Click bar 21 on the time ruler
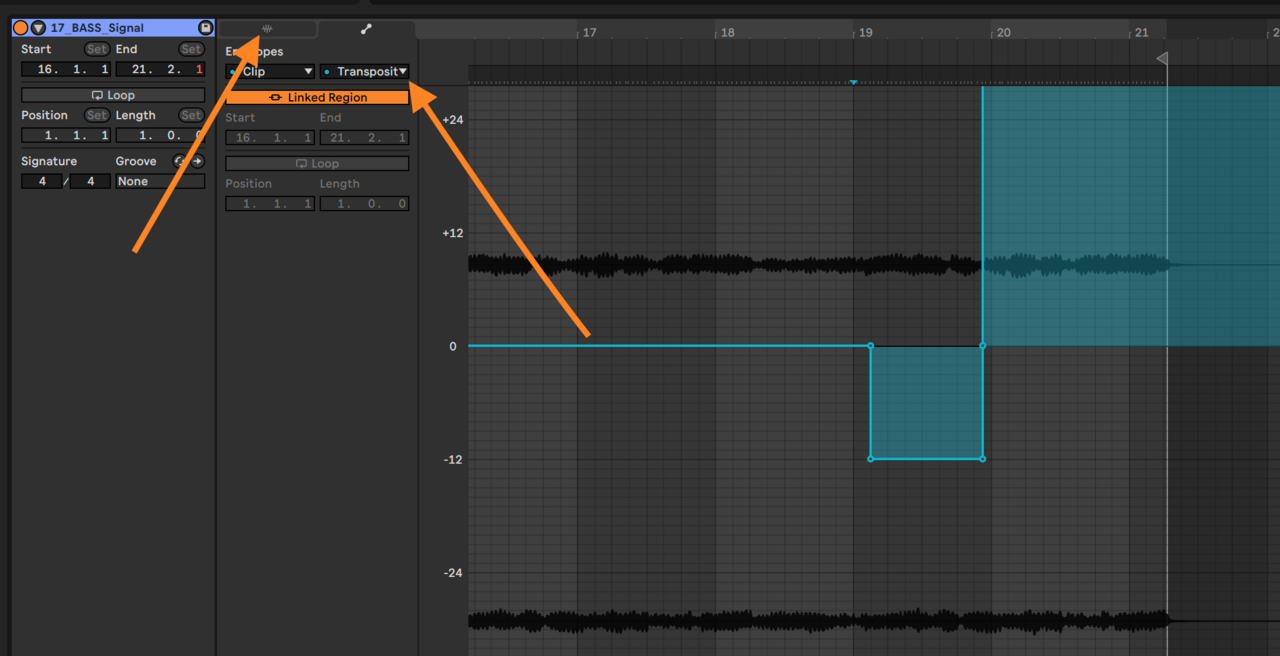This screenshot has width=1280, height=656. click(x=1141, y=32)
